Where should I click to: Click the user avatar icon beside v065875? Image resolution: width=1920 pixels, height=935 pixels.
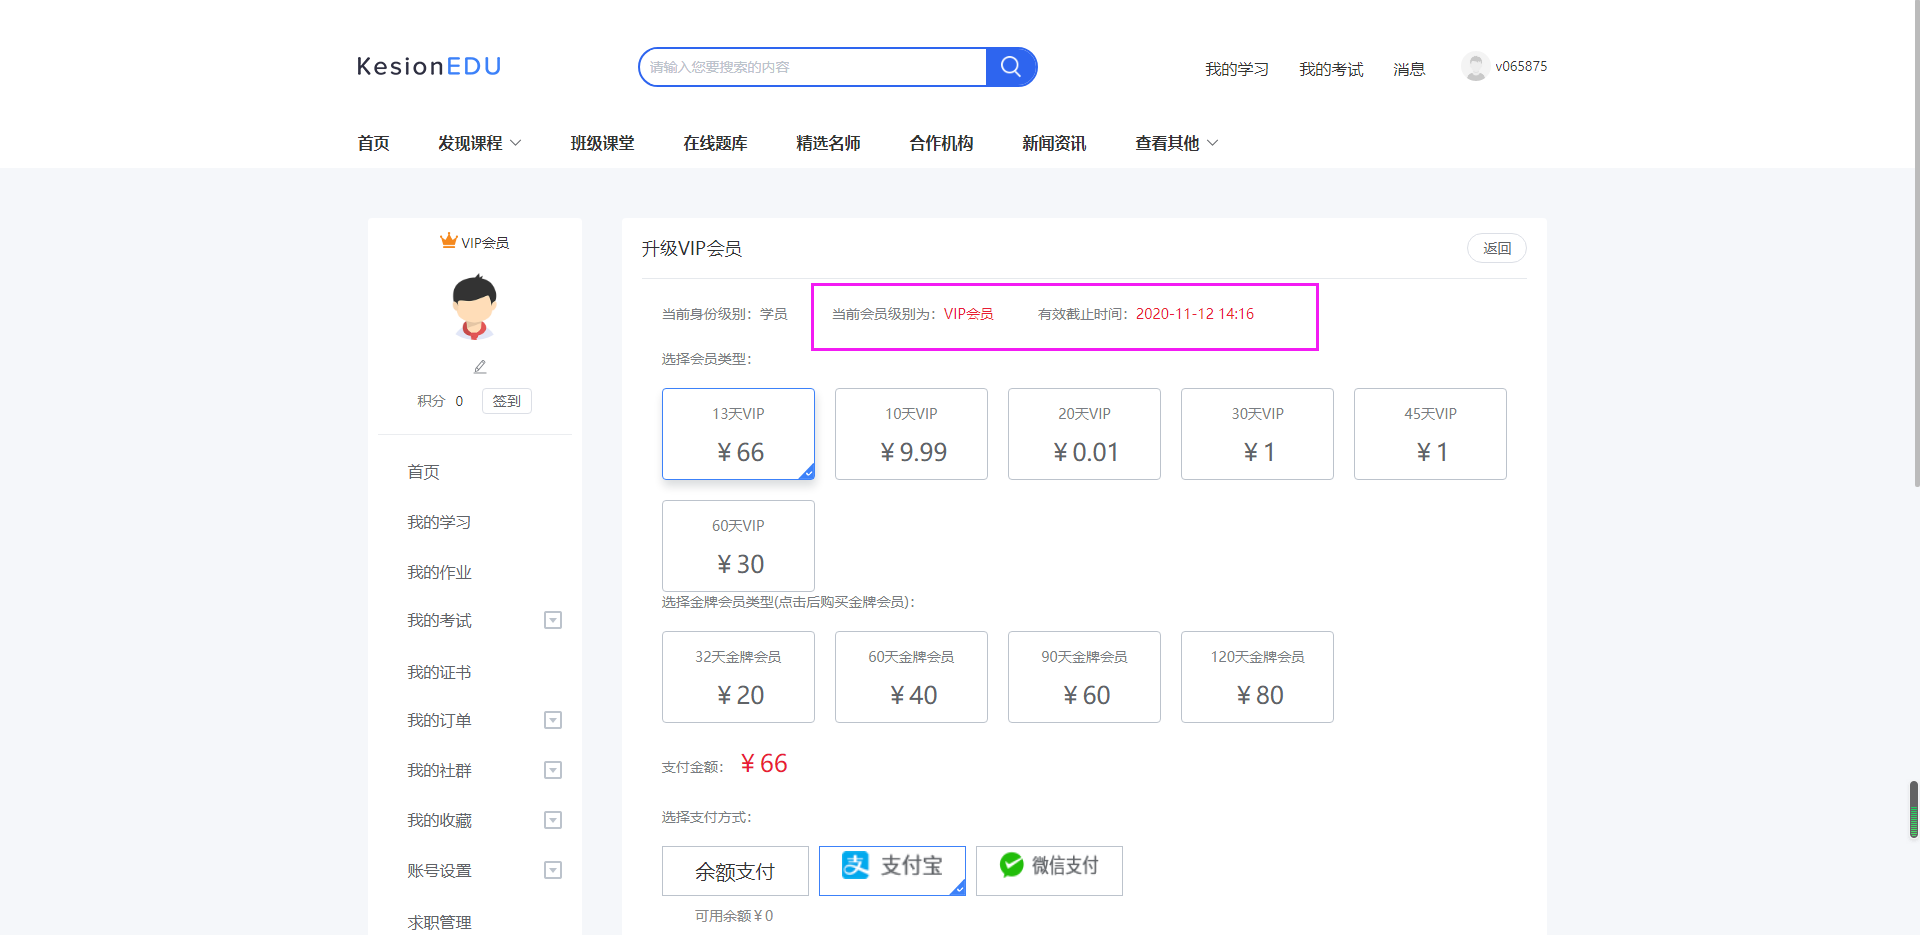tap(1475, 67)
